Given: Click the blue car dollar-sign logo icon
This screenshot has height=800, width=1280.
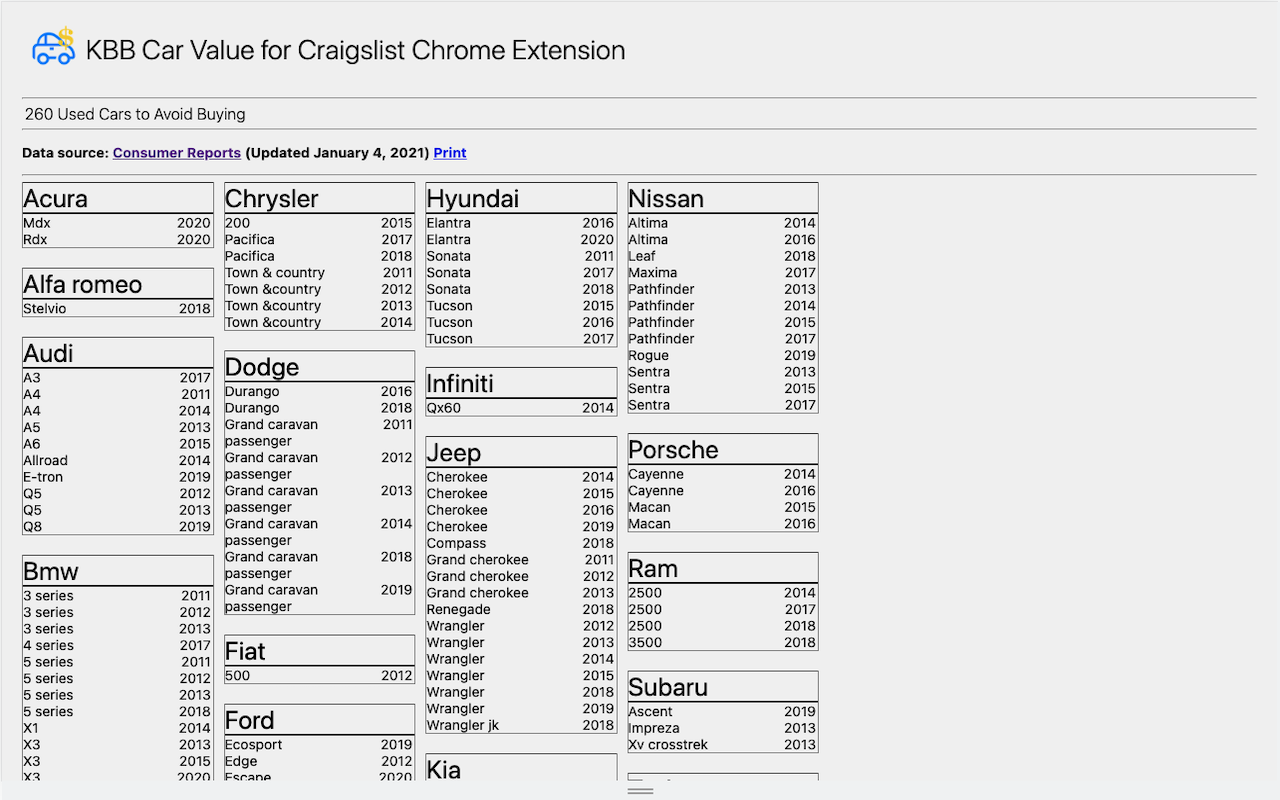Looking at the screenshot, I should click(54, 47).
